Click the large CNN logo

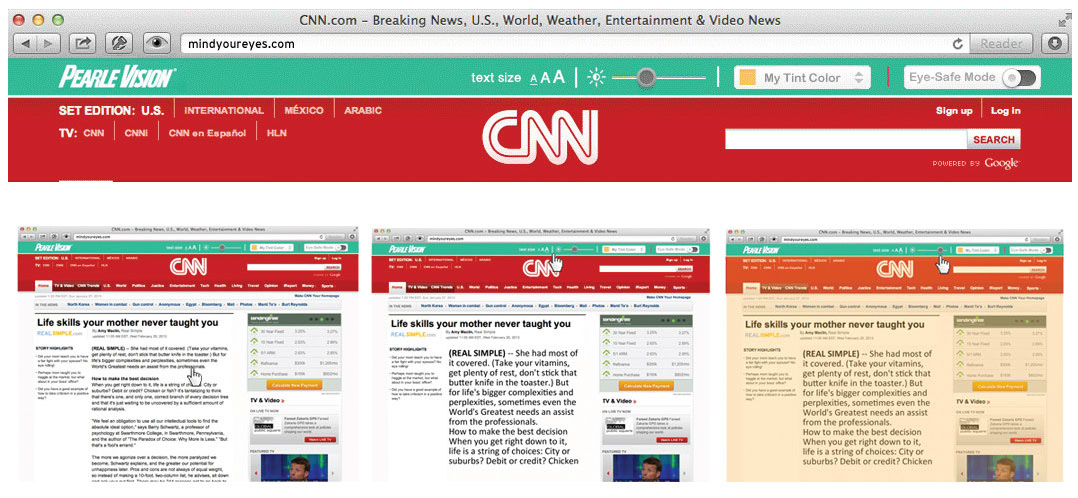click(x=540, y=138)
